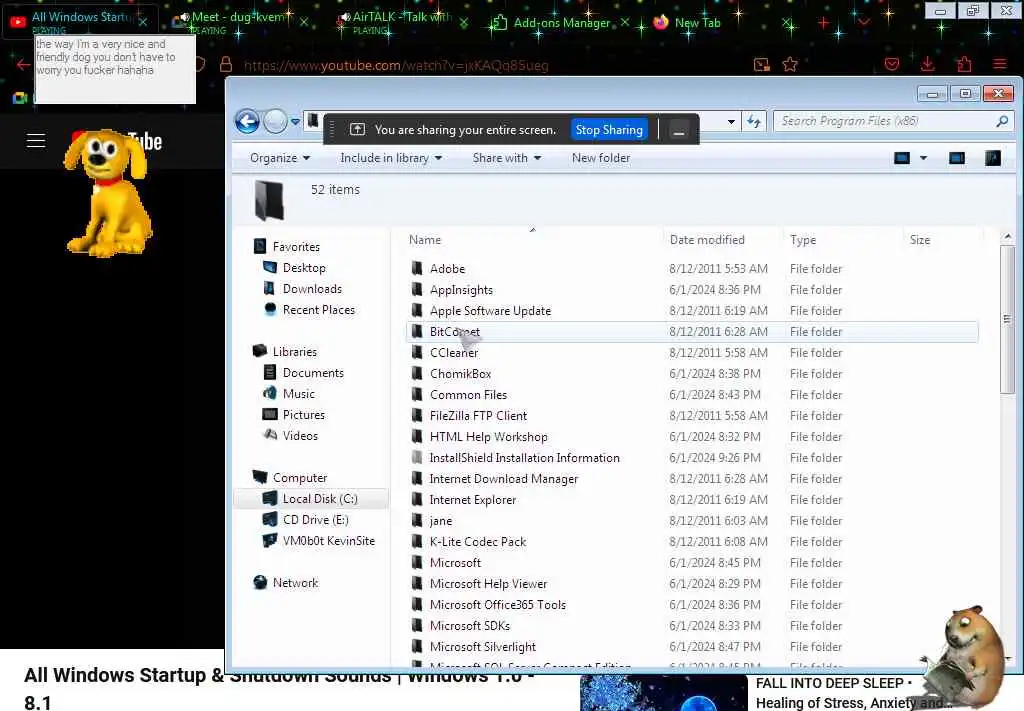Select the ChomikBox folder icon
The width and height of the screenshot is (1024, 711).
(417, 373)
